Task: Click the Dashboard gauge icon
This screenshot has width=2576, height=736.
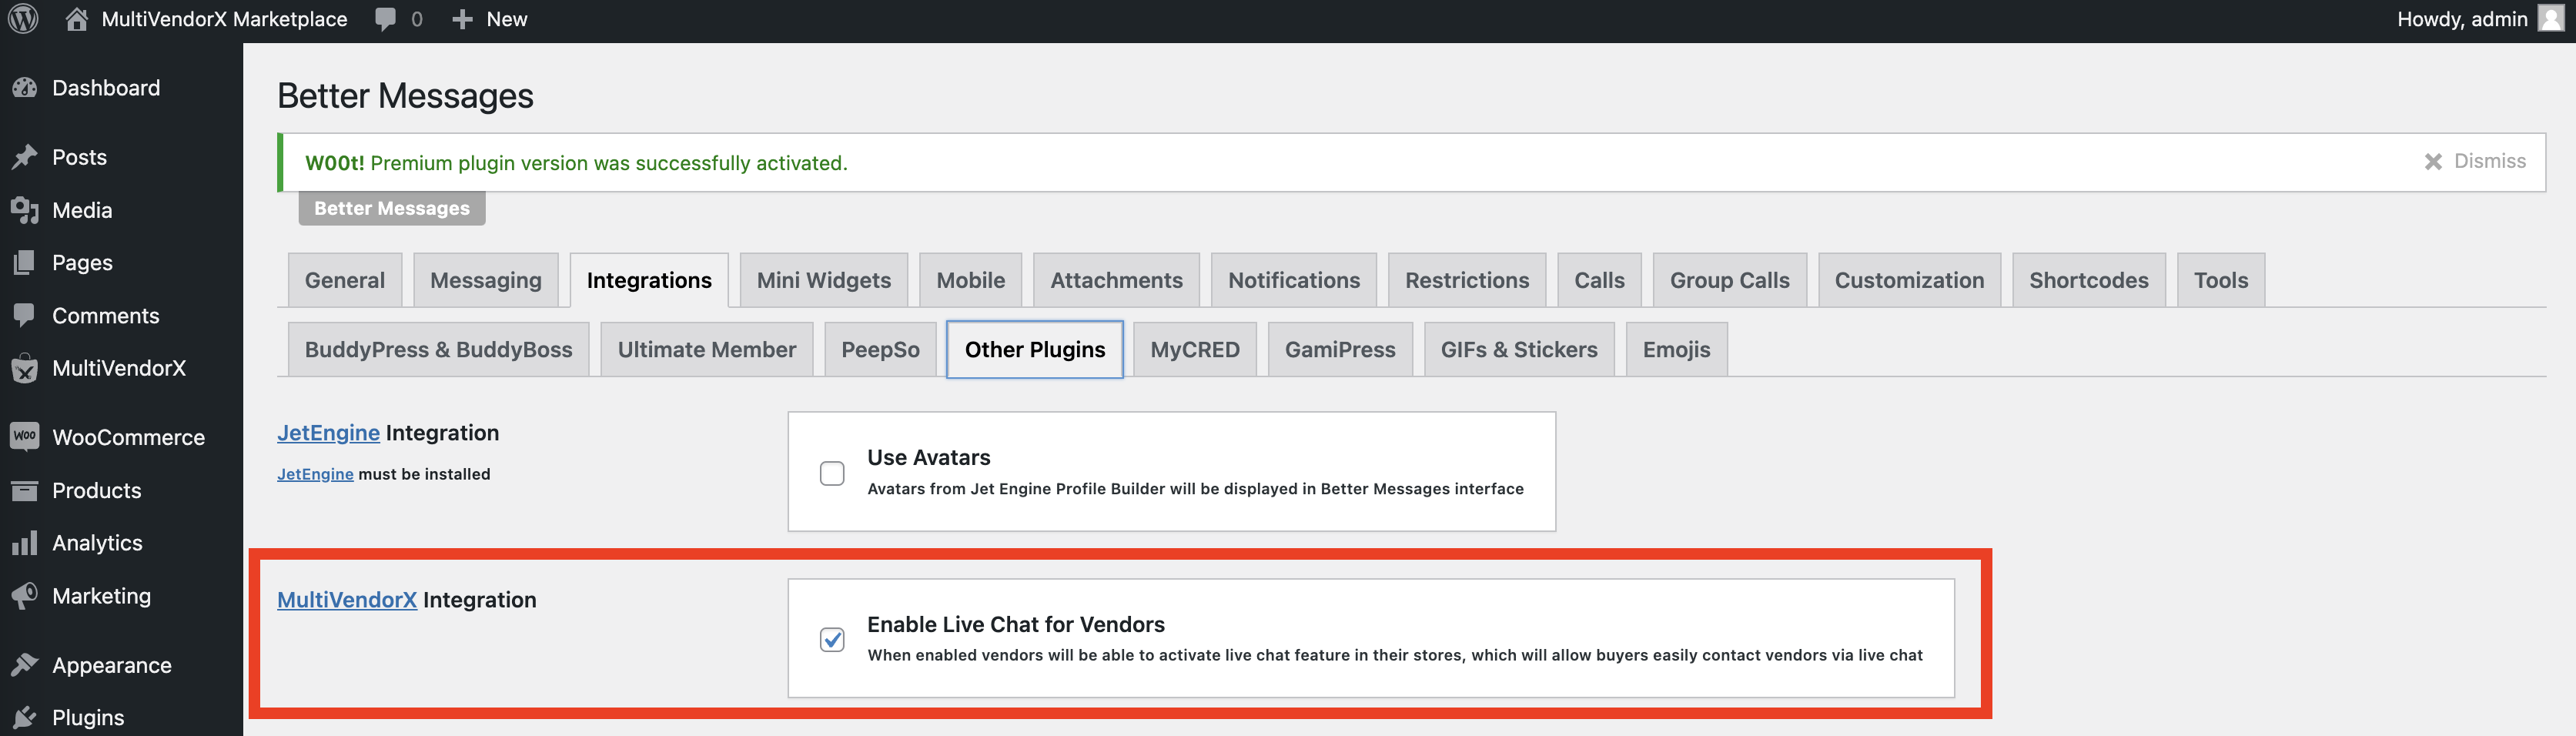Action: [x=25, y=88]
